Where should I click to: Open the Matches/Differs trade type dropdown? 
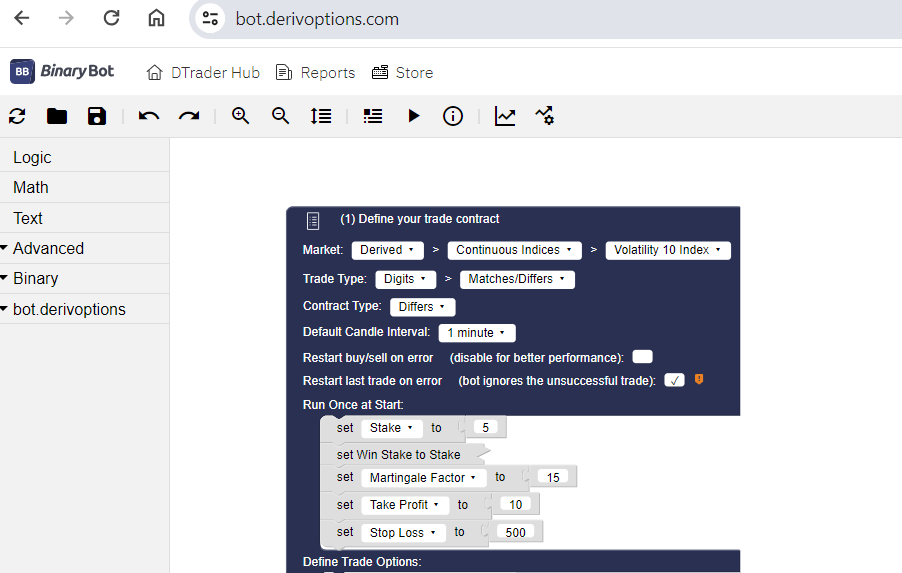(516, 279)
